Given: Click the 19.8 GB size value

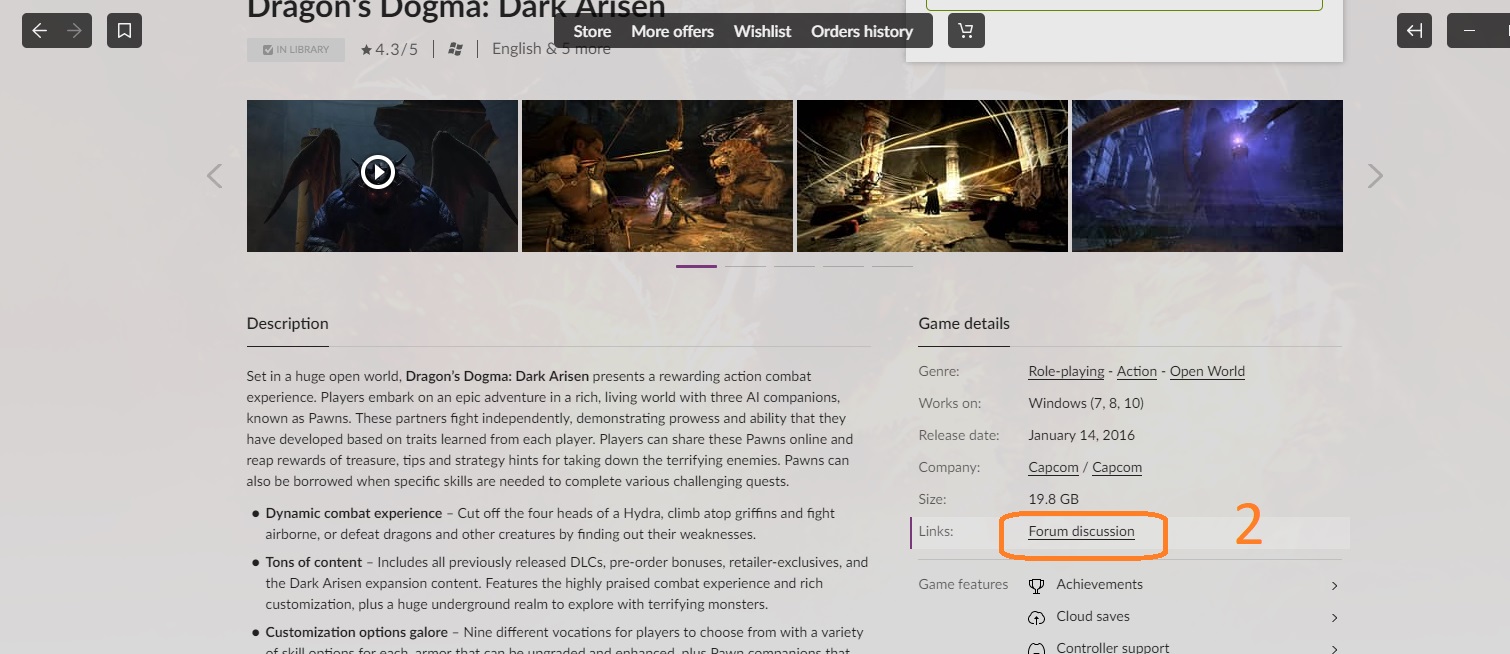Looking at the screenshot, I should (1053, 500).
